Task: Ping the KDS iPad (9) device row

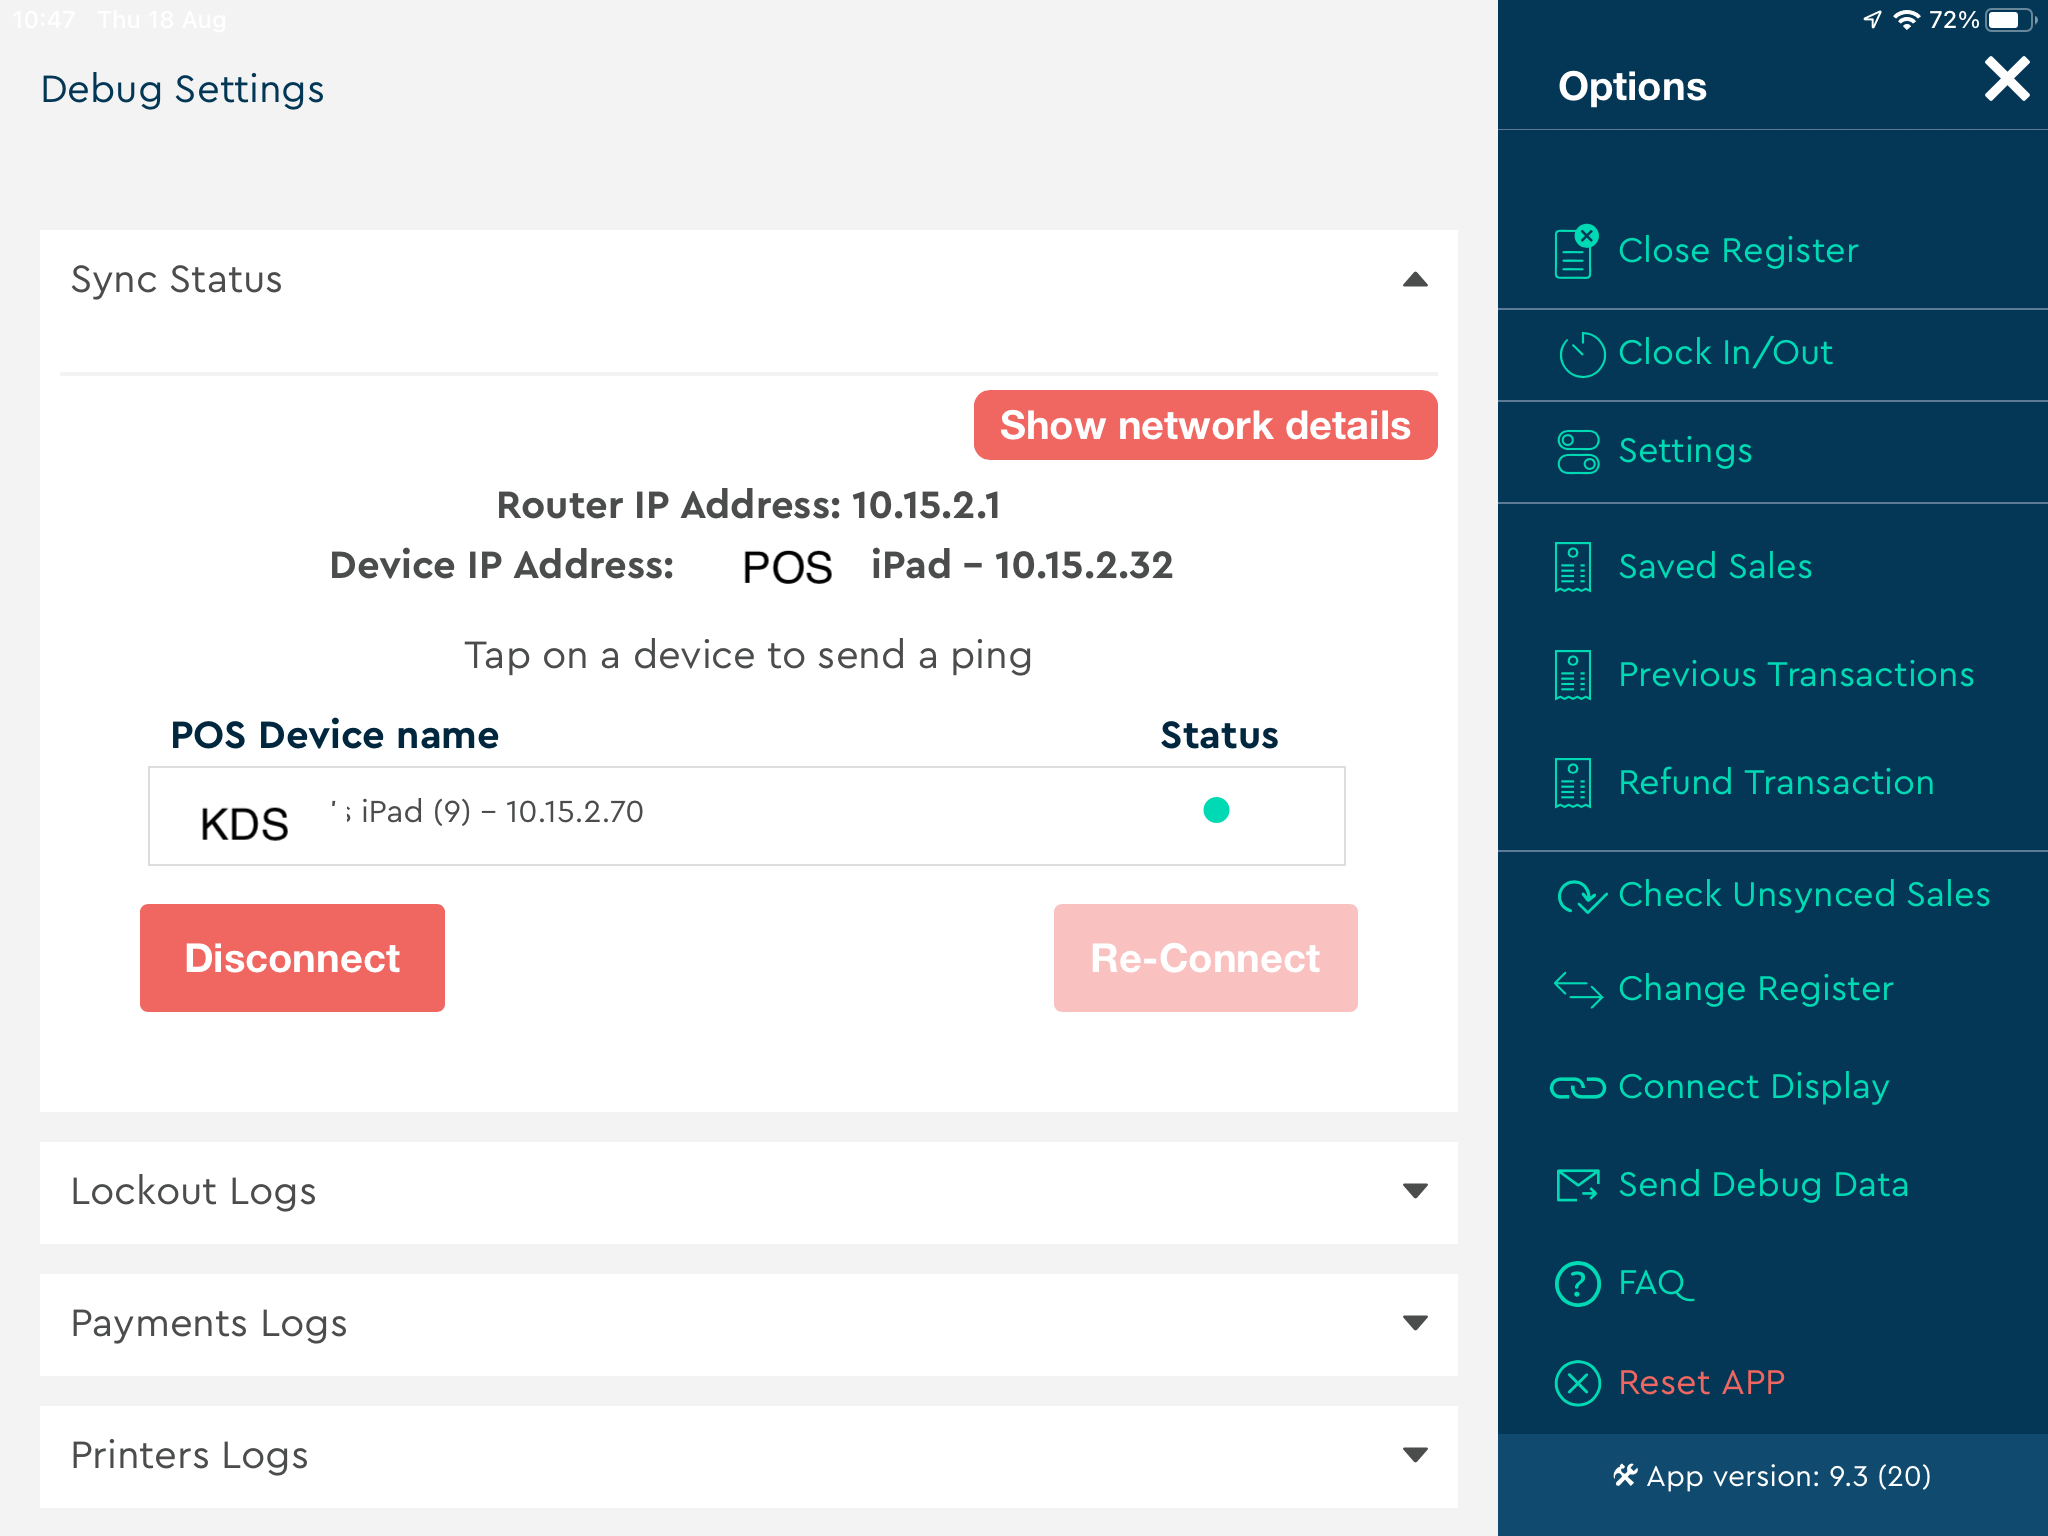Action: pos(746,816)
